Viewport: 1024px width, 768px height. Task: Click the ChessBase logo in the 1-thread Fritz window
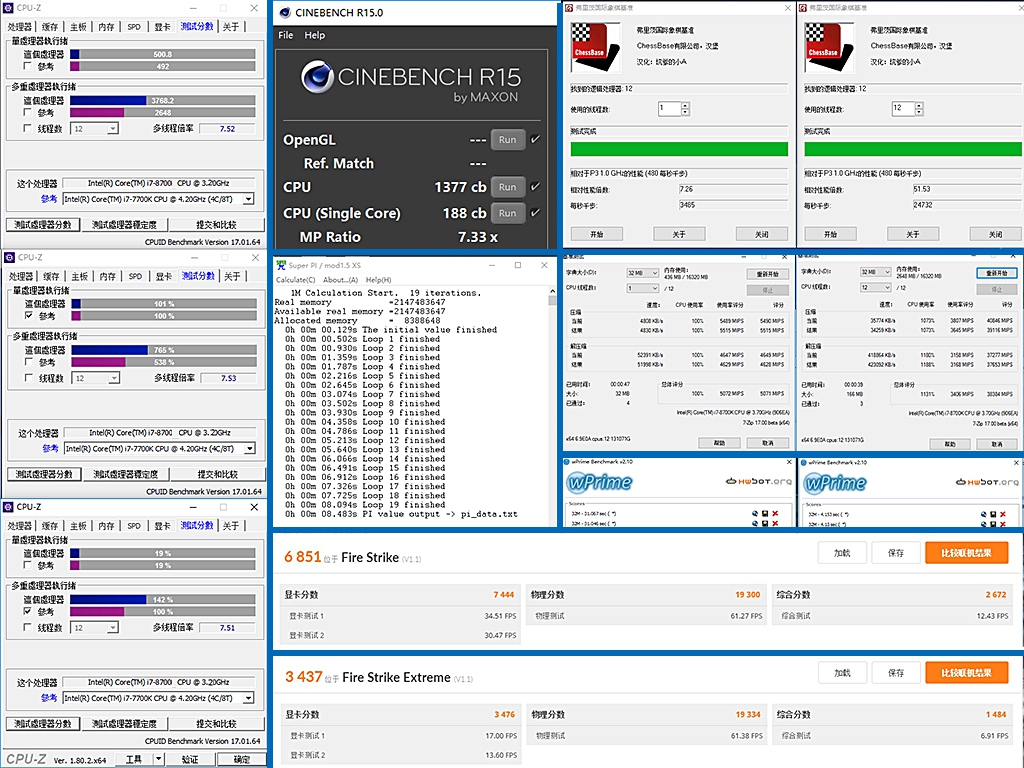(x=594, y=47)
